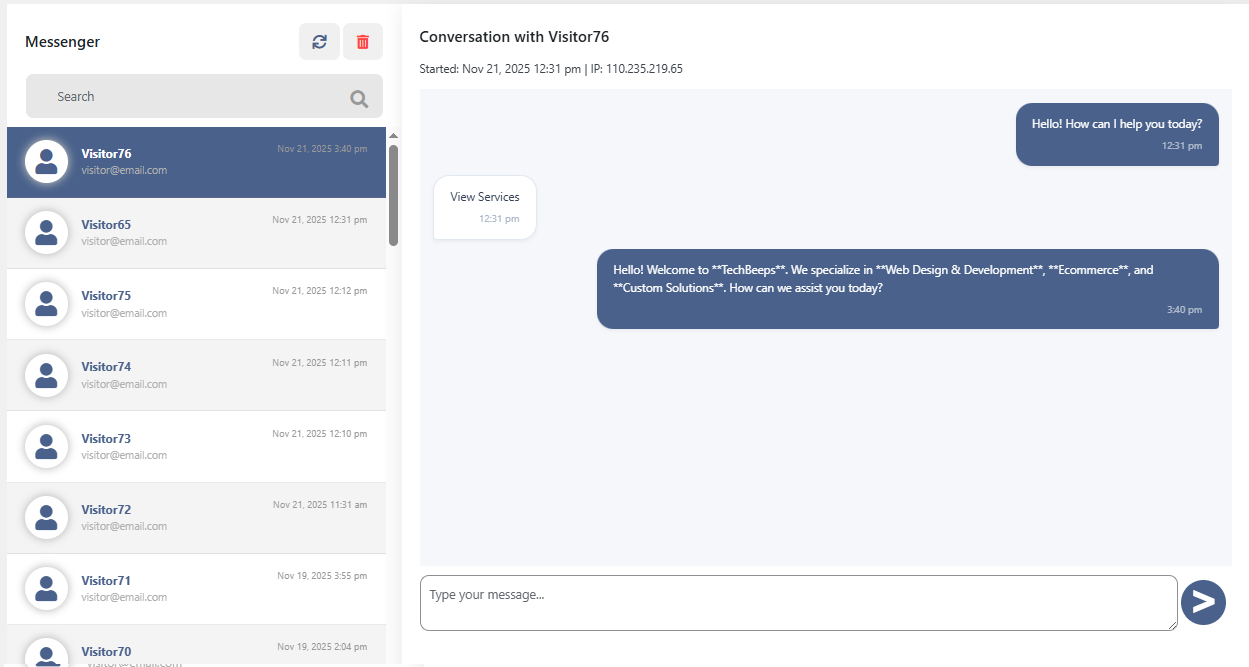Click Visitor76's avatar icon
Screen dimensions: 1249x667
coord(46,162)
